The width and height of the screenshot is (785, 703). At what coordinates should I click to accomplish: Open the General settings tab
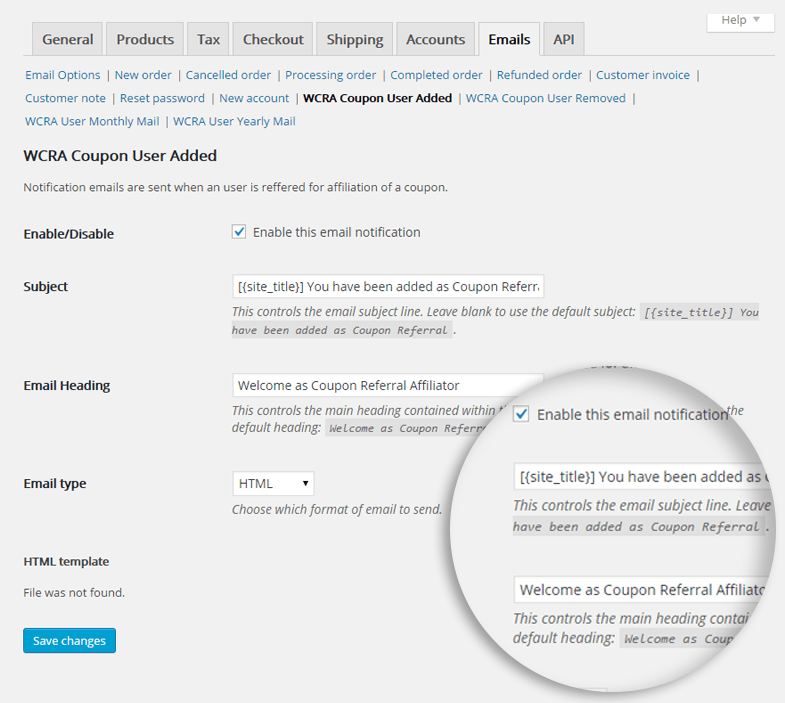pyautogui.click(x=68, y=39)
